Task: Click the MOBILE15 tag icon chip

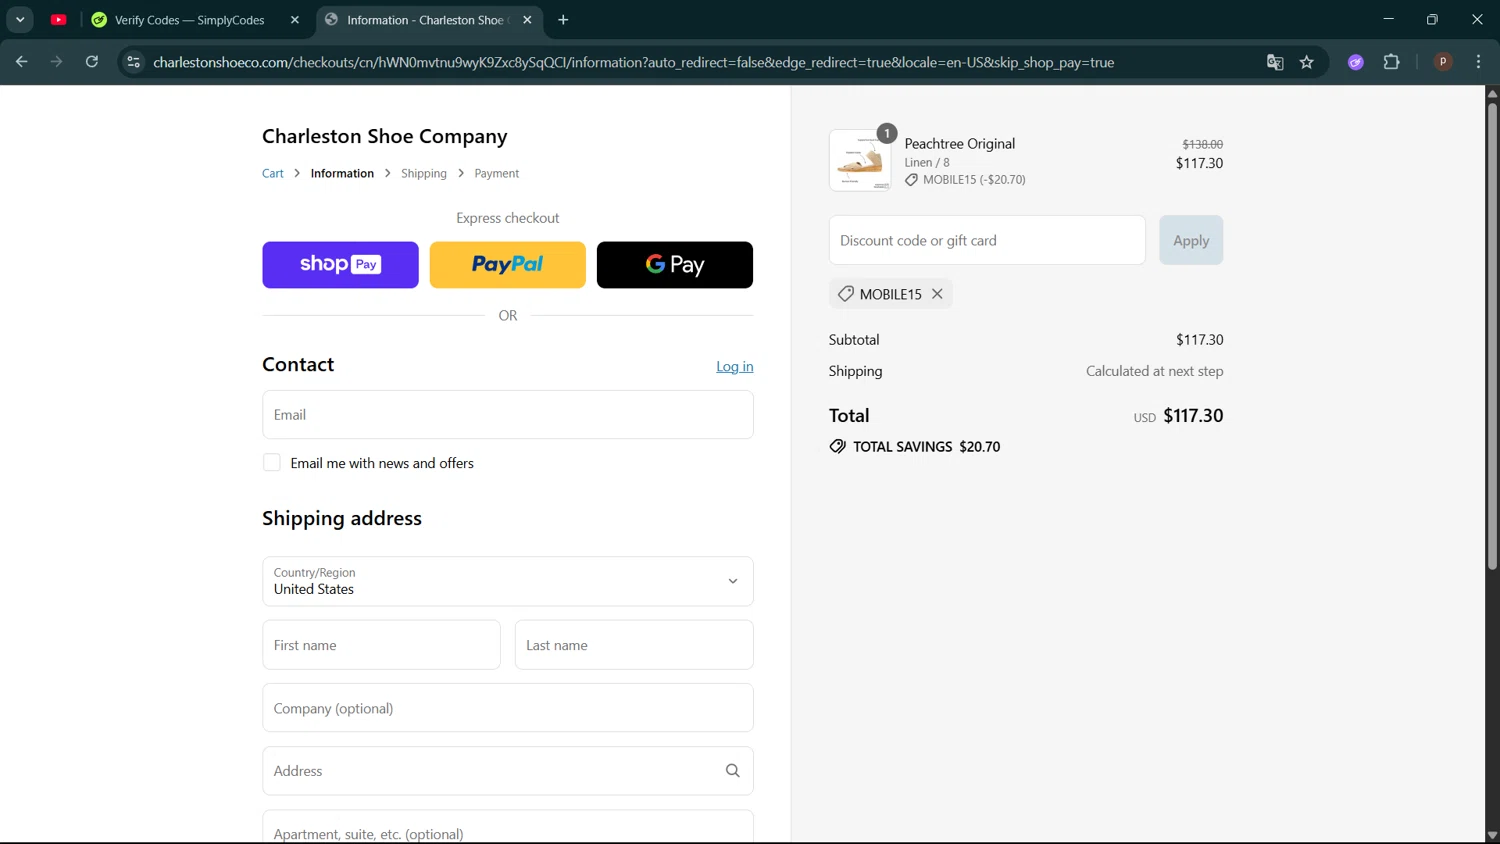Action: pos(846,294)
